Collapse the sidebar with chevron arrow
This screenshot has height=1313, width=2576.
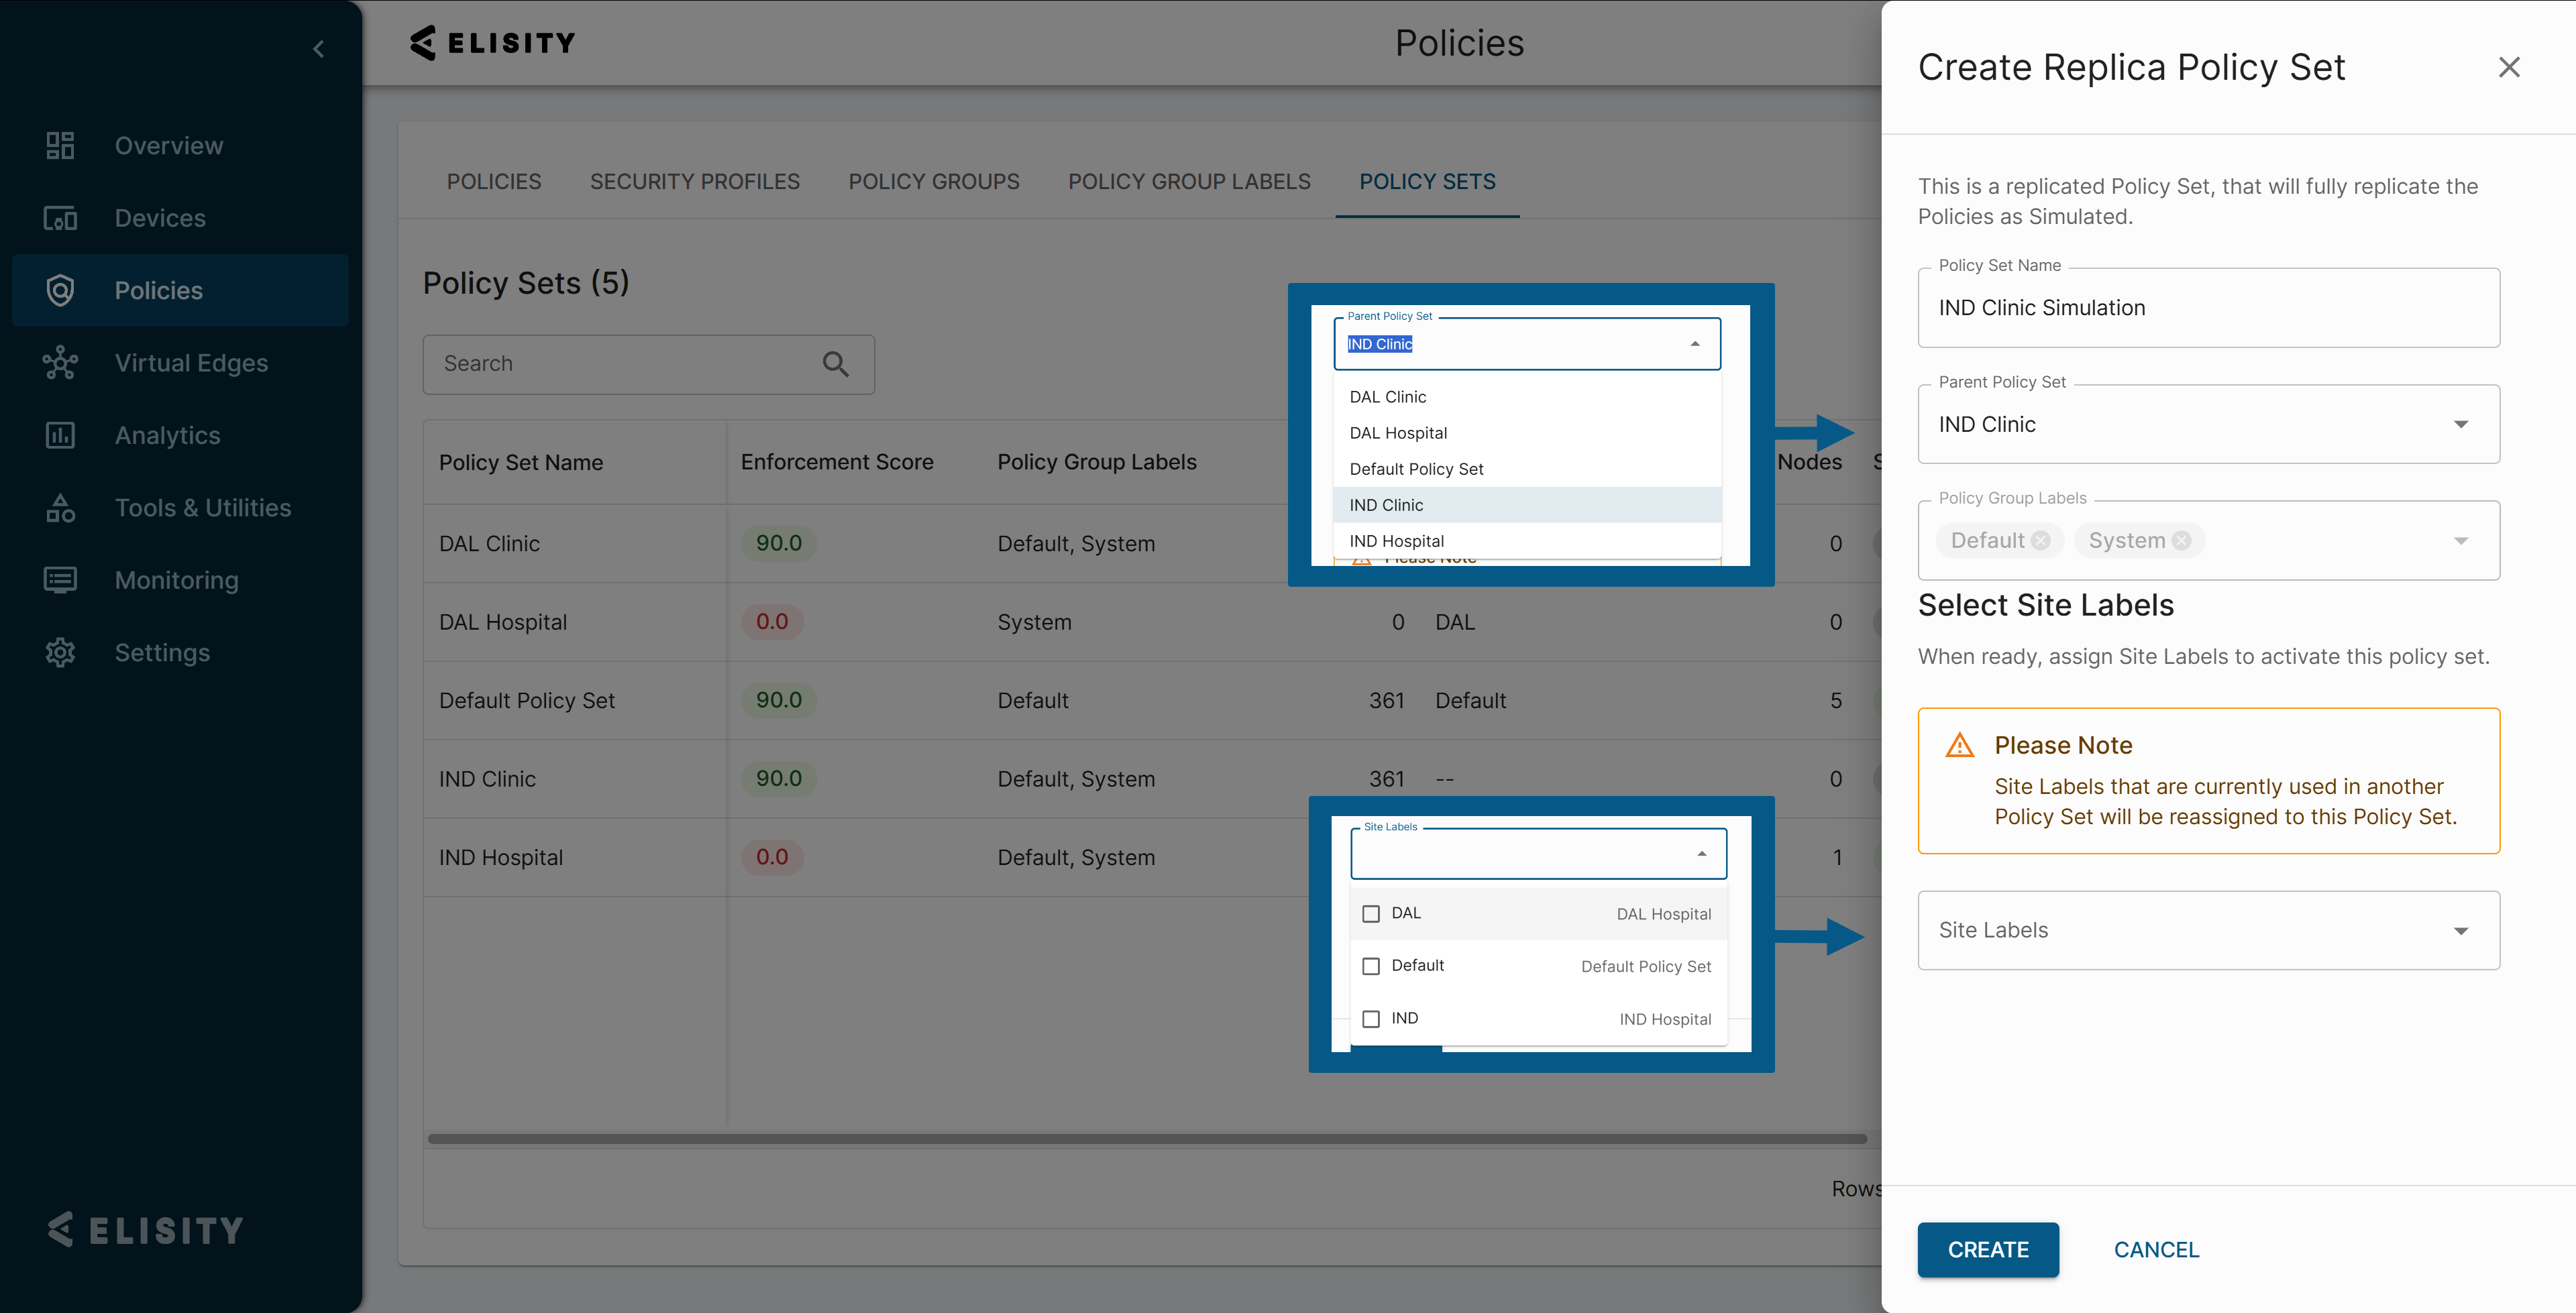point(318,49)
